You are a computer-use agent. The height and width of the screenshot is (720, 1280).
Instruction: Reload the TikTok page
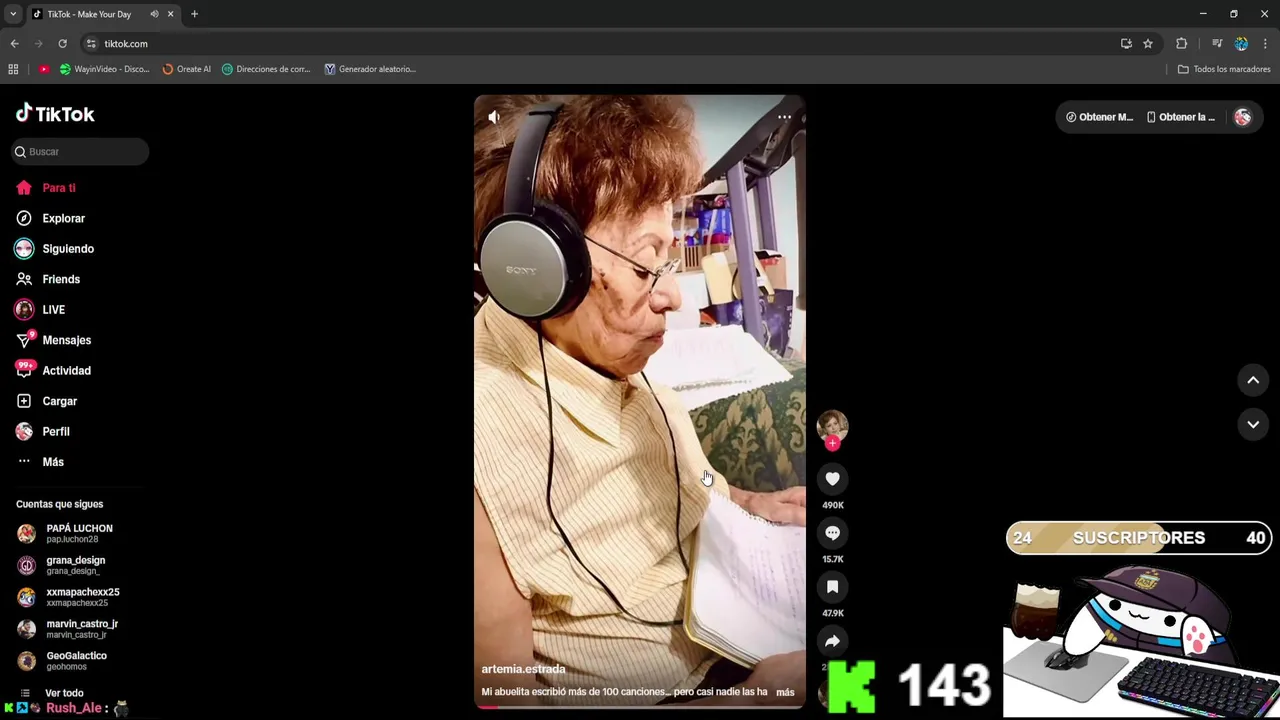tap(62, 44)
